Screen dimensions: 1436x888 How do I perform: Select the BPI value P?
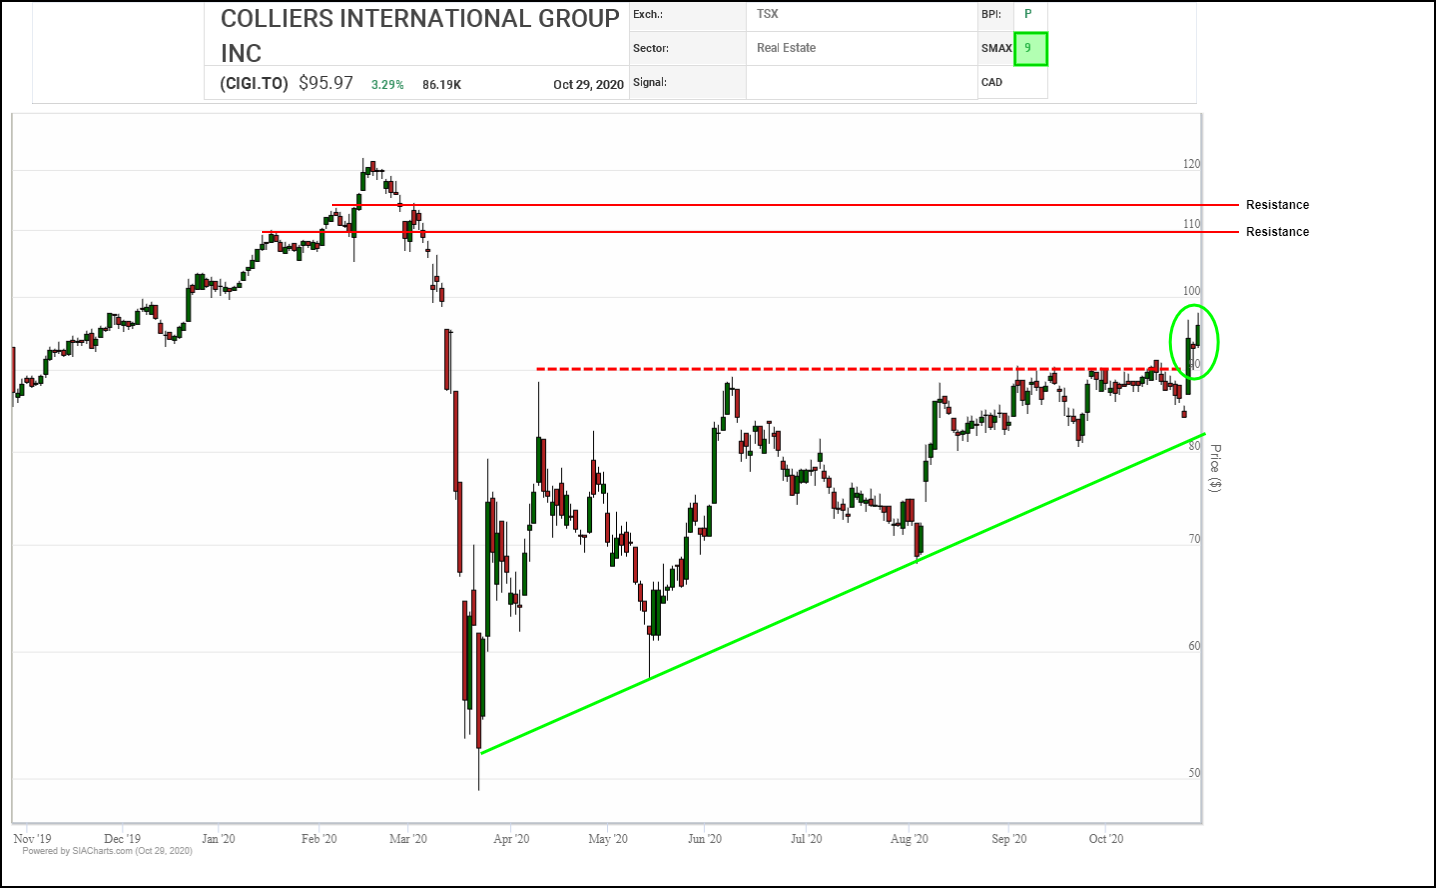(x=1027, y=14)
